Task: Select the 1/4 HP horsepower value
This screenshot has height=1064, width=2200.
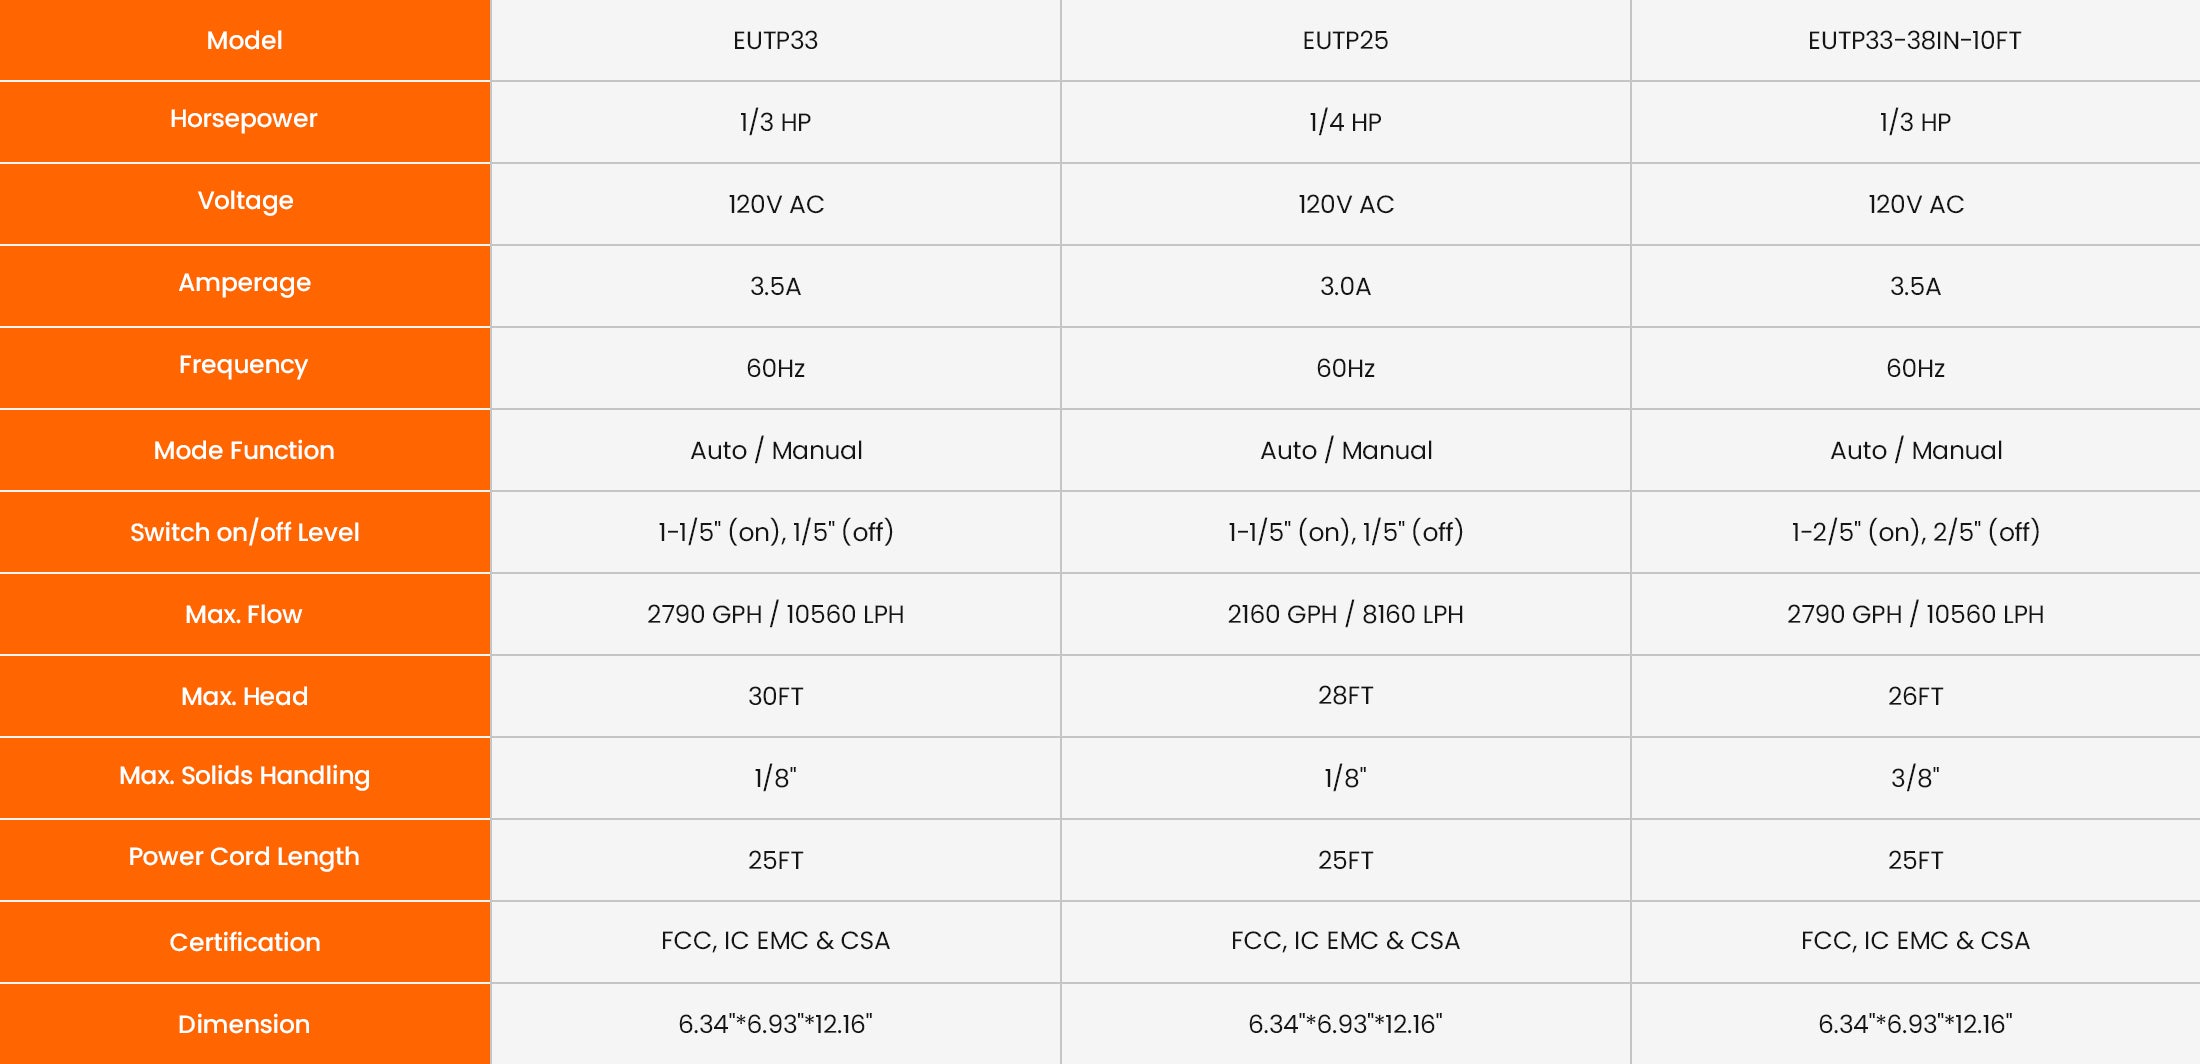Action: [1345, 122]
